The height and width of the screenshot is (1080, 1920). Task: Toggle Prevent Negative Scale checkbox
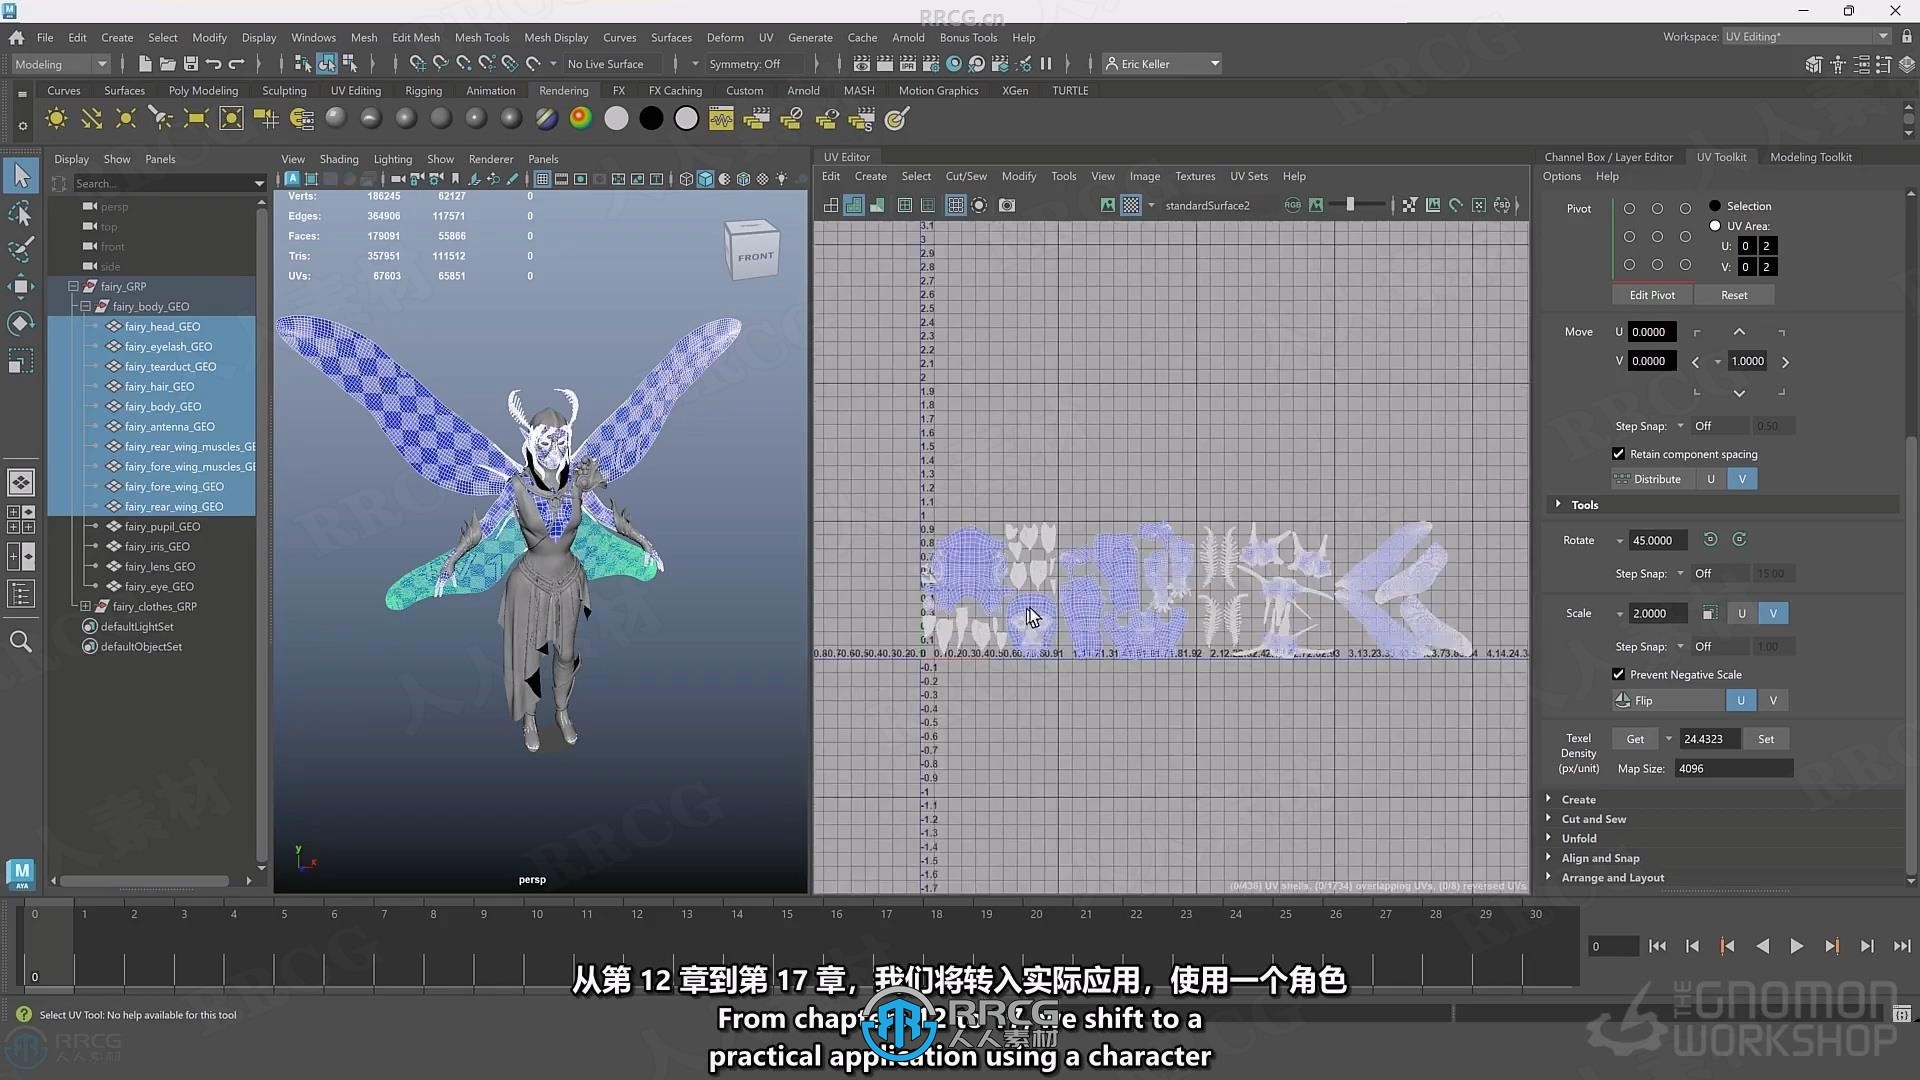click(1618, 674)
